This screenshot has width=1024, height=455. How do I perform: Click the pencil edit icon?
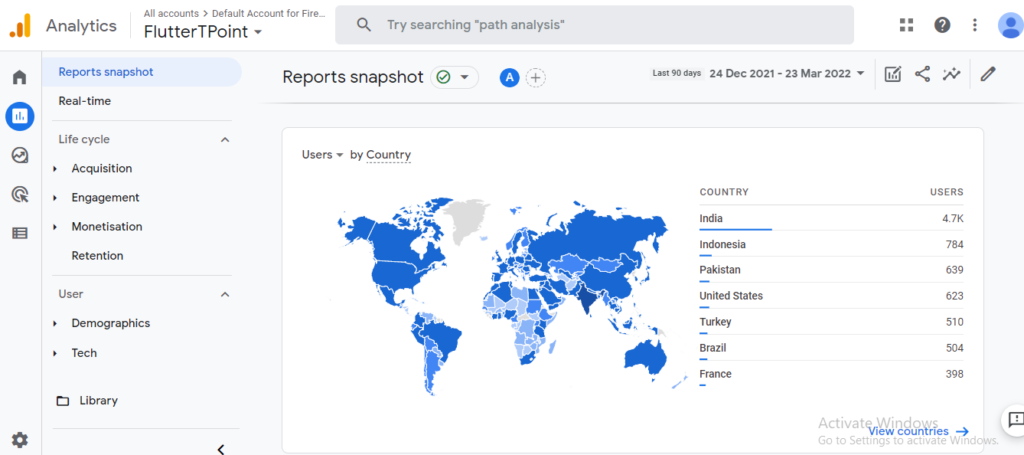point(988,74)
